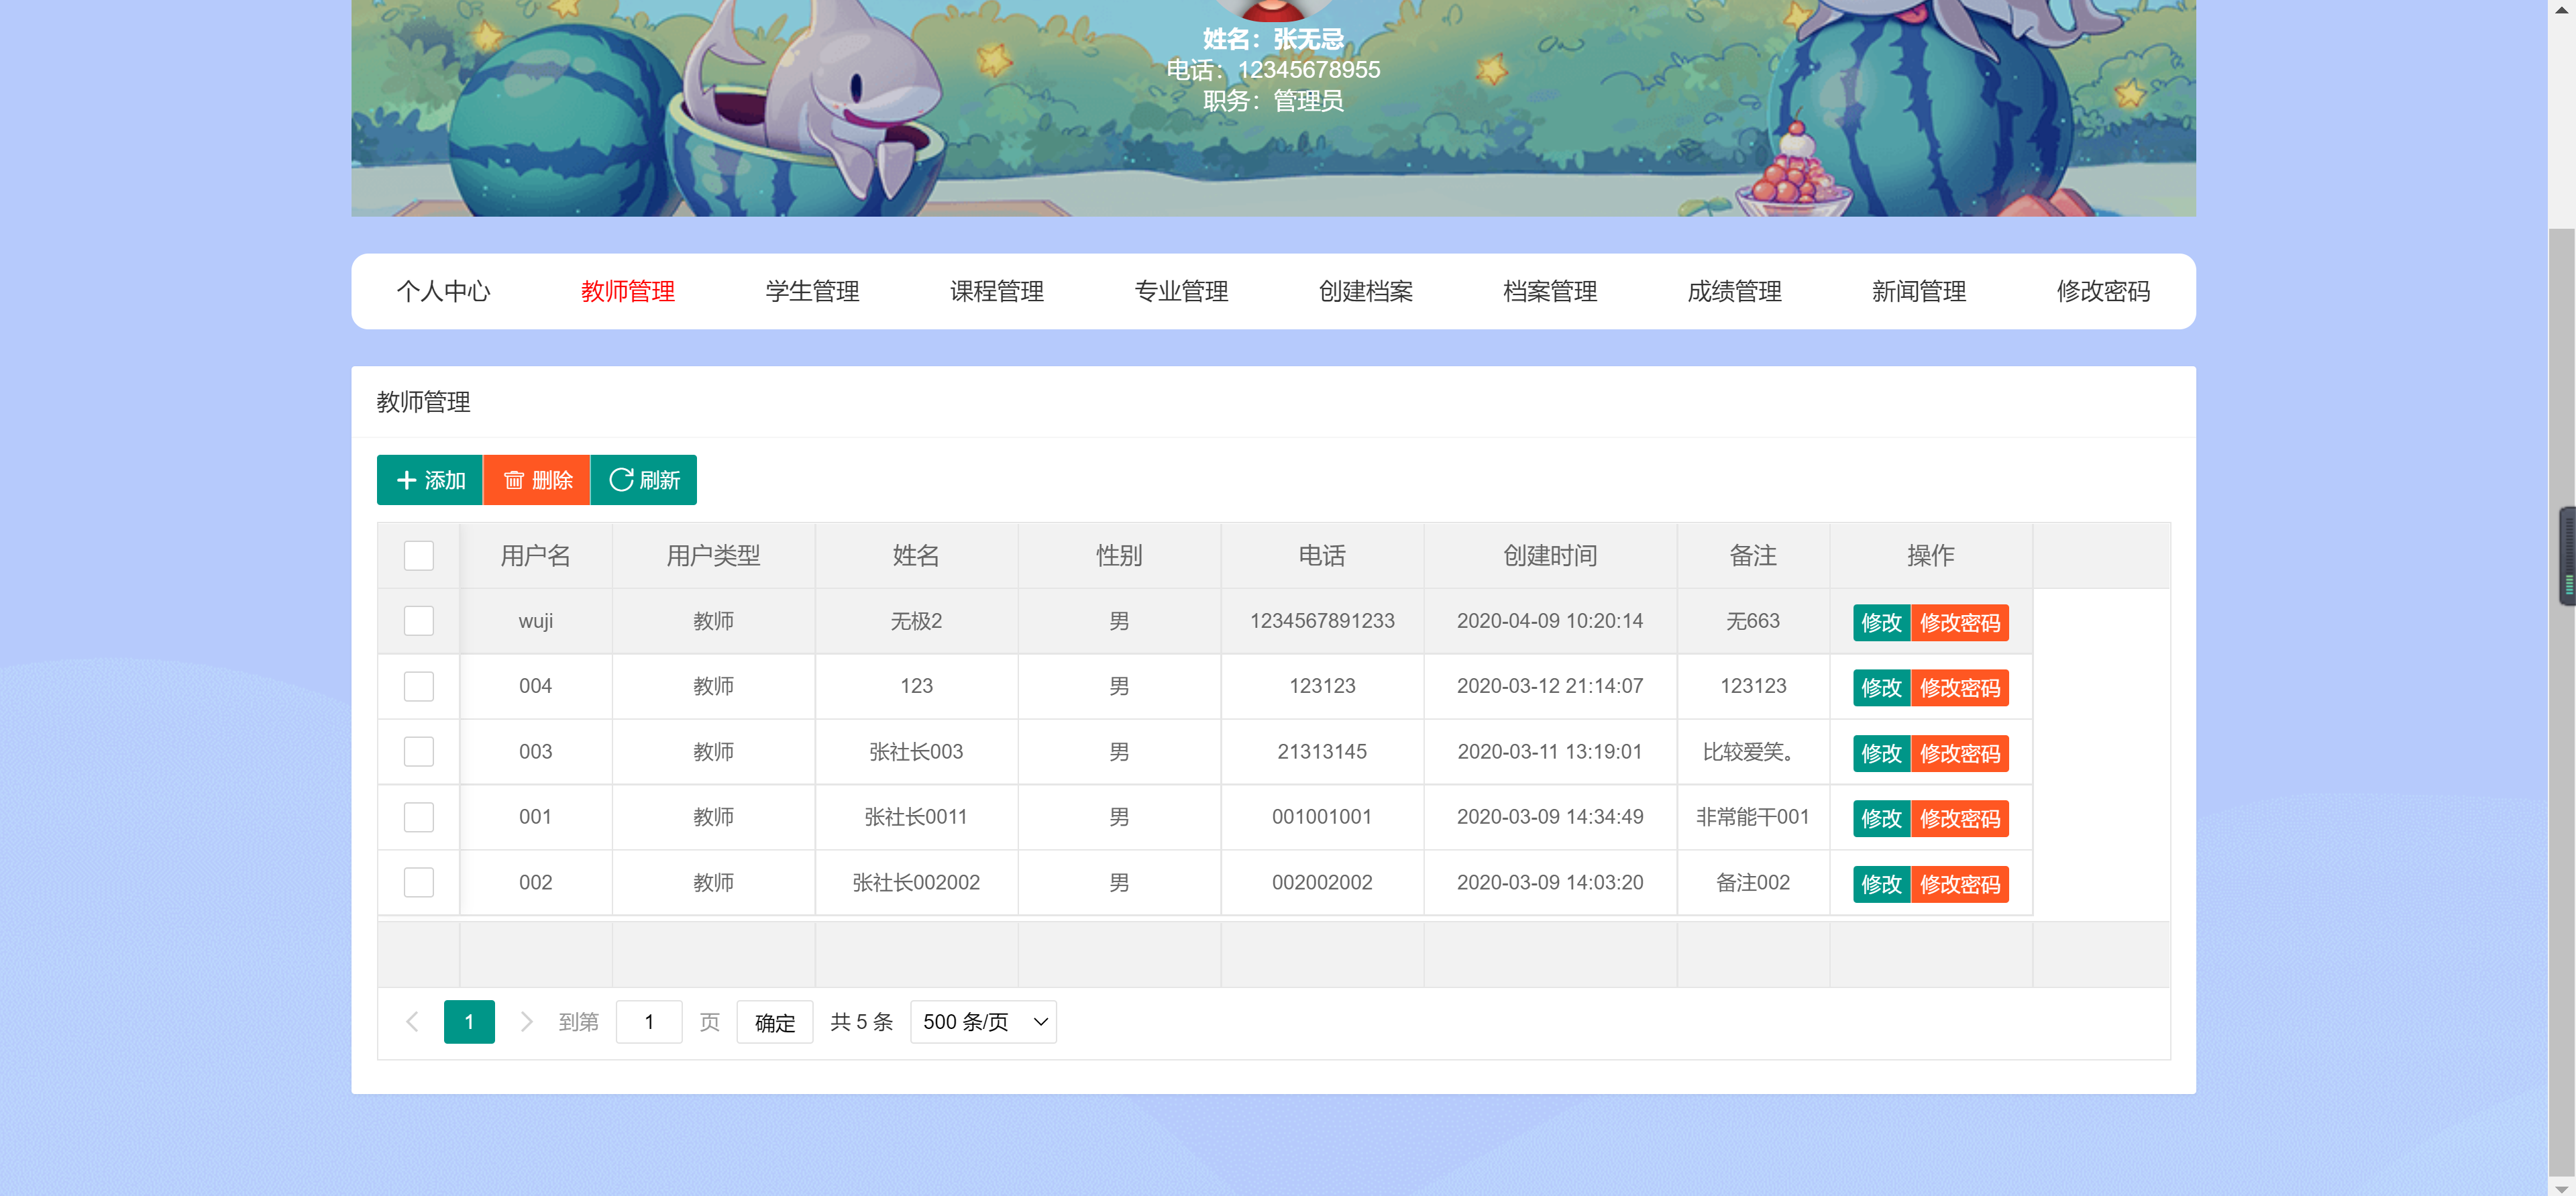
Task: Click the next page arrow in pagination
Action: 527,1022
